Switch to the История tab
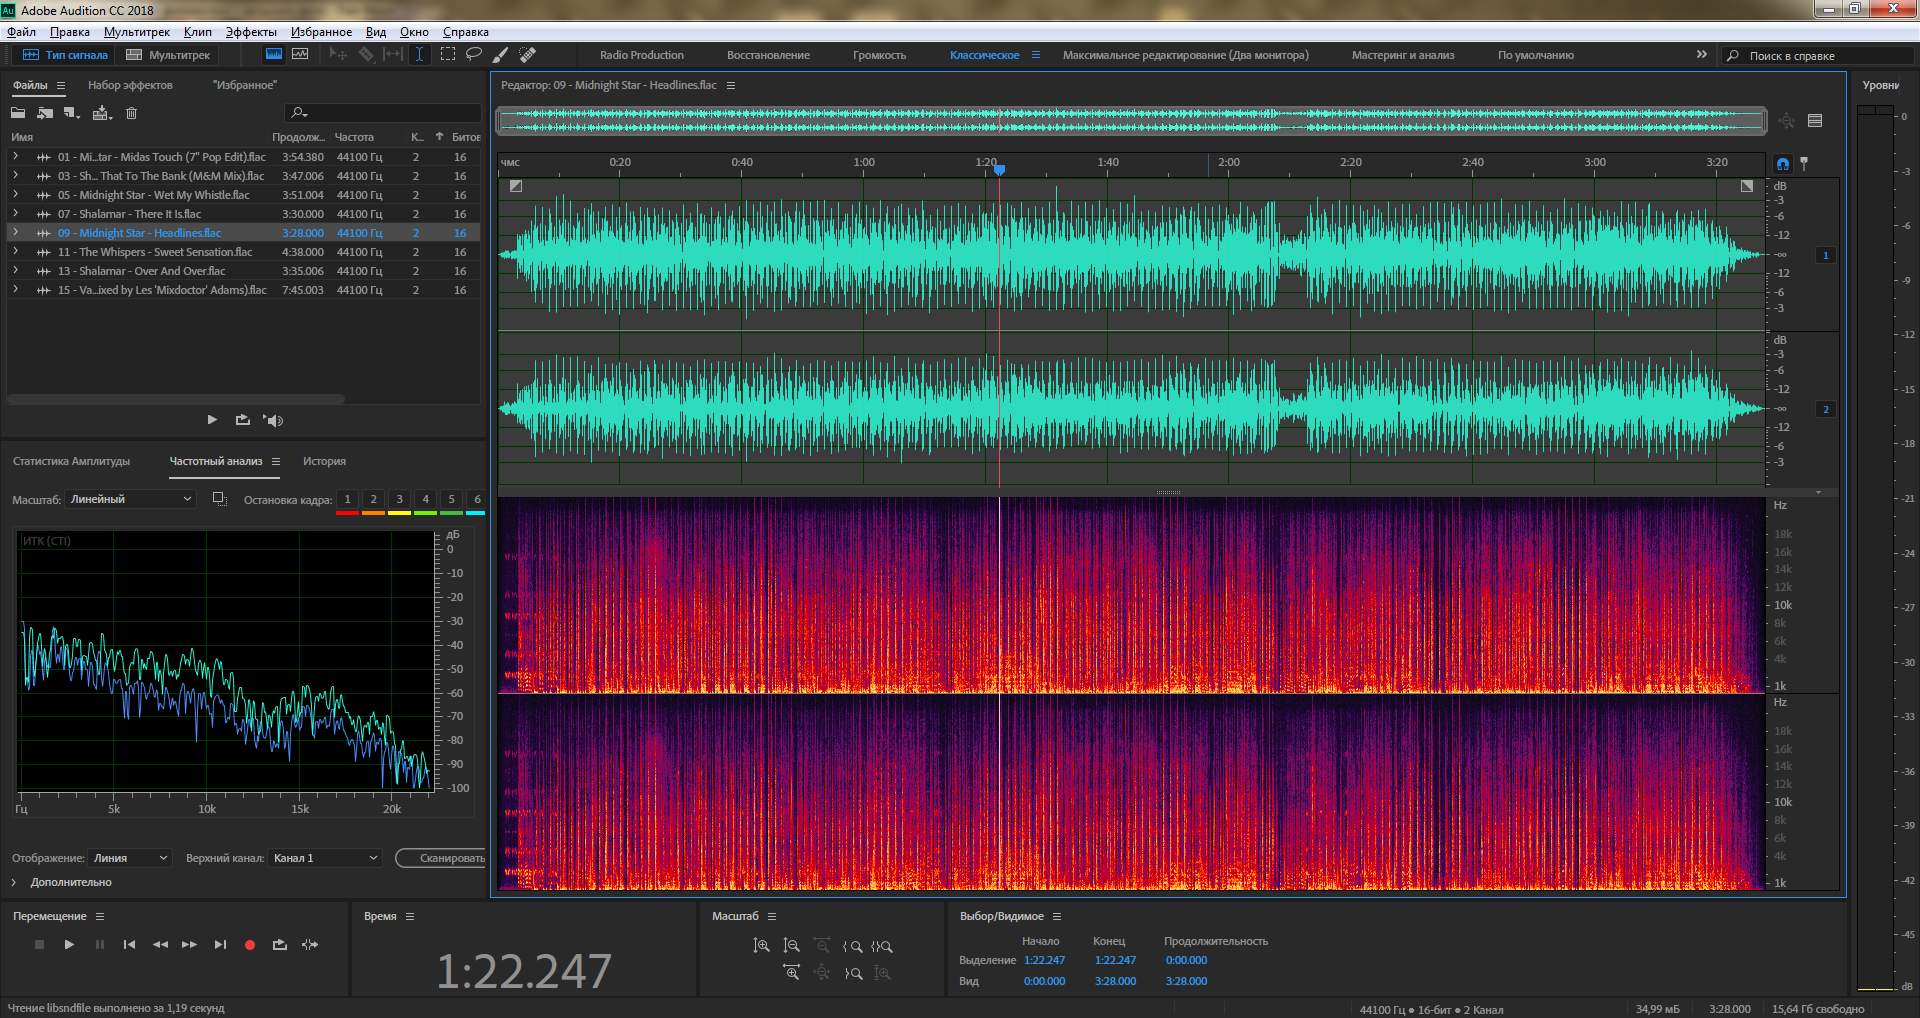This screenshot has height=1018, width=1920. pos(324,461)
